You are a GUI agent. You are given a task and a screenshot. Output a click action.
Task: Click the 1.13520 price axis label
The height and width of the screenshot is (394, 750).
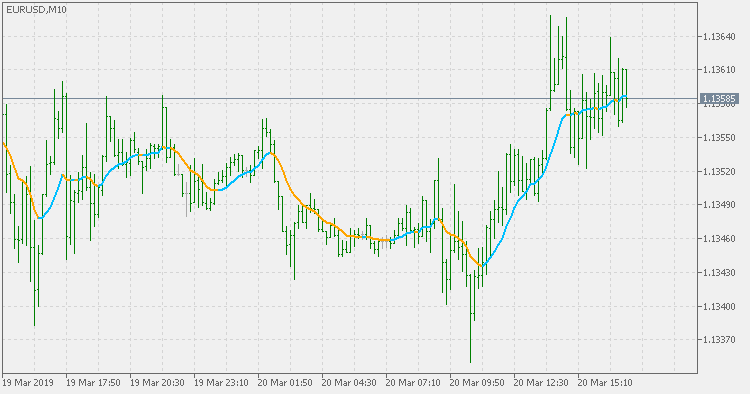[x=719, y=171]
